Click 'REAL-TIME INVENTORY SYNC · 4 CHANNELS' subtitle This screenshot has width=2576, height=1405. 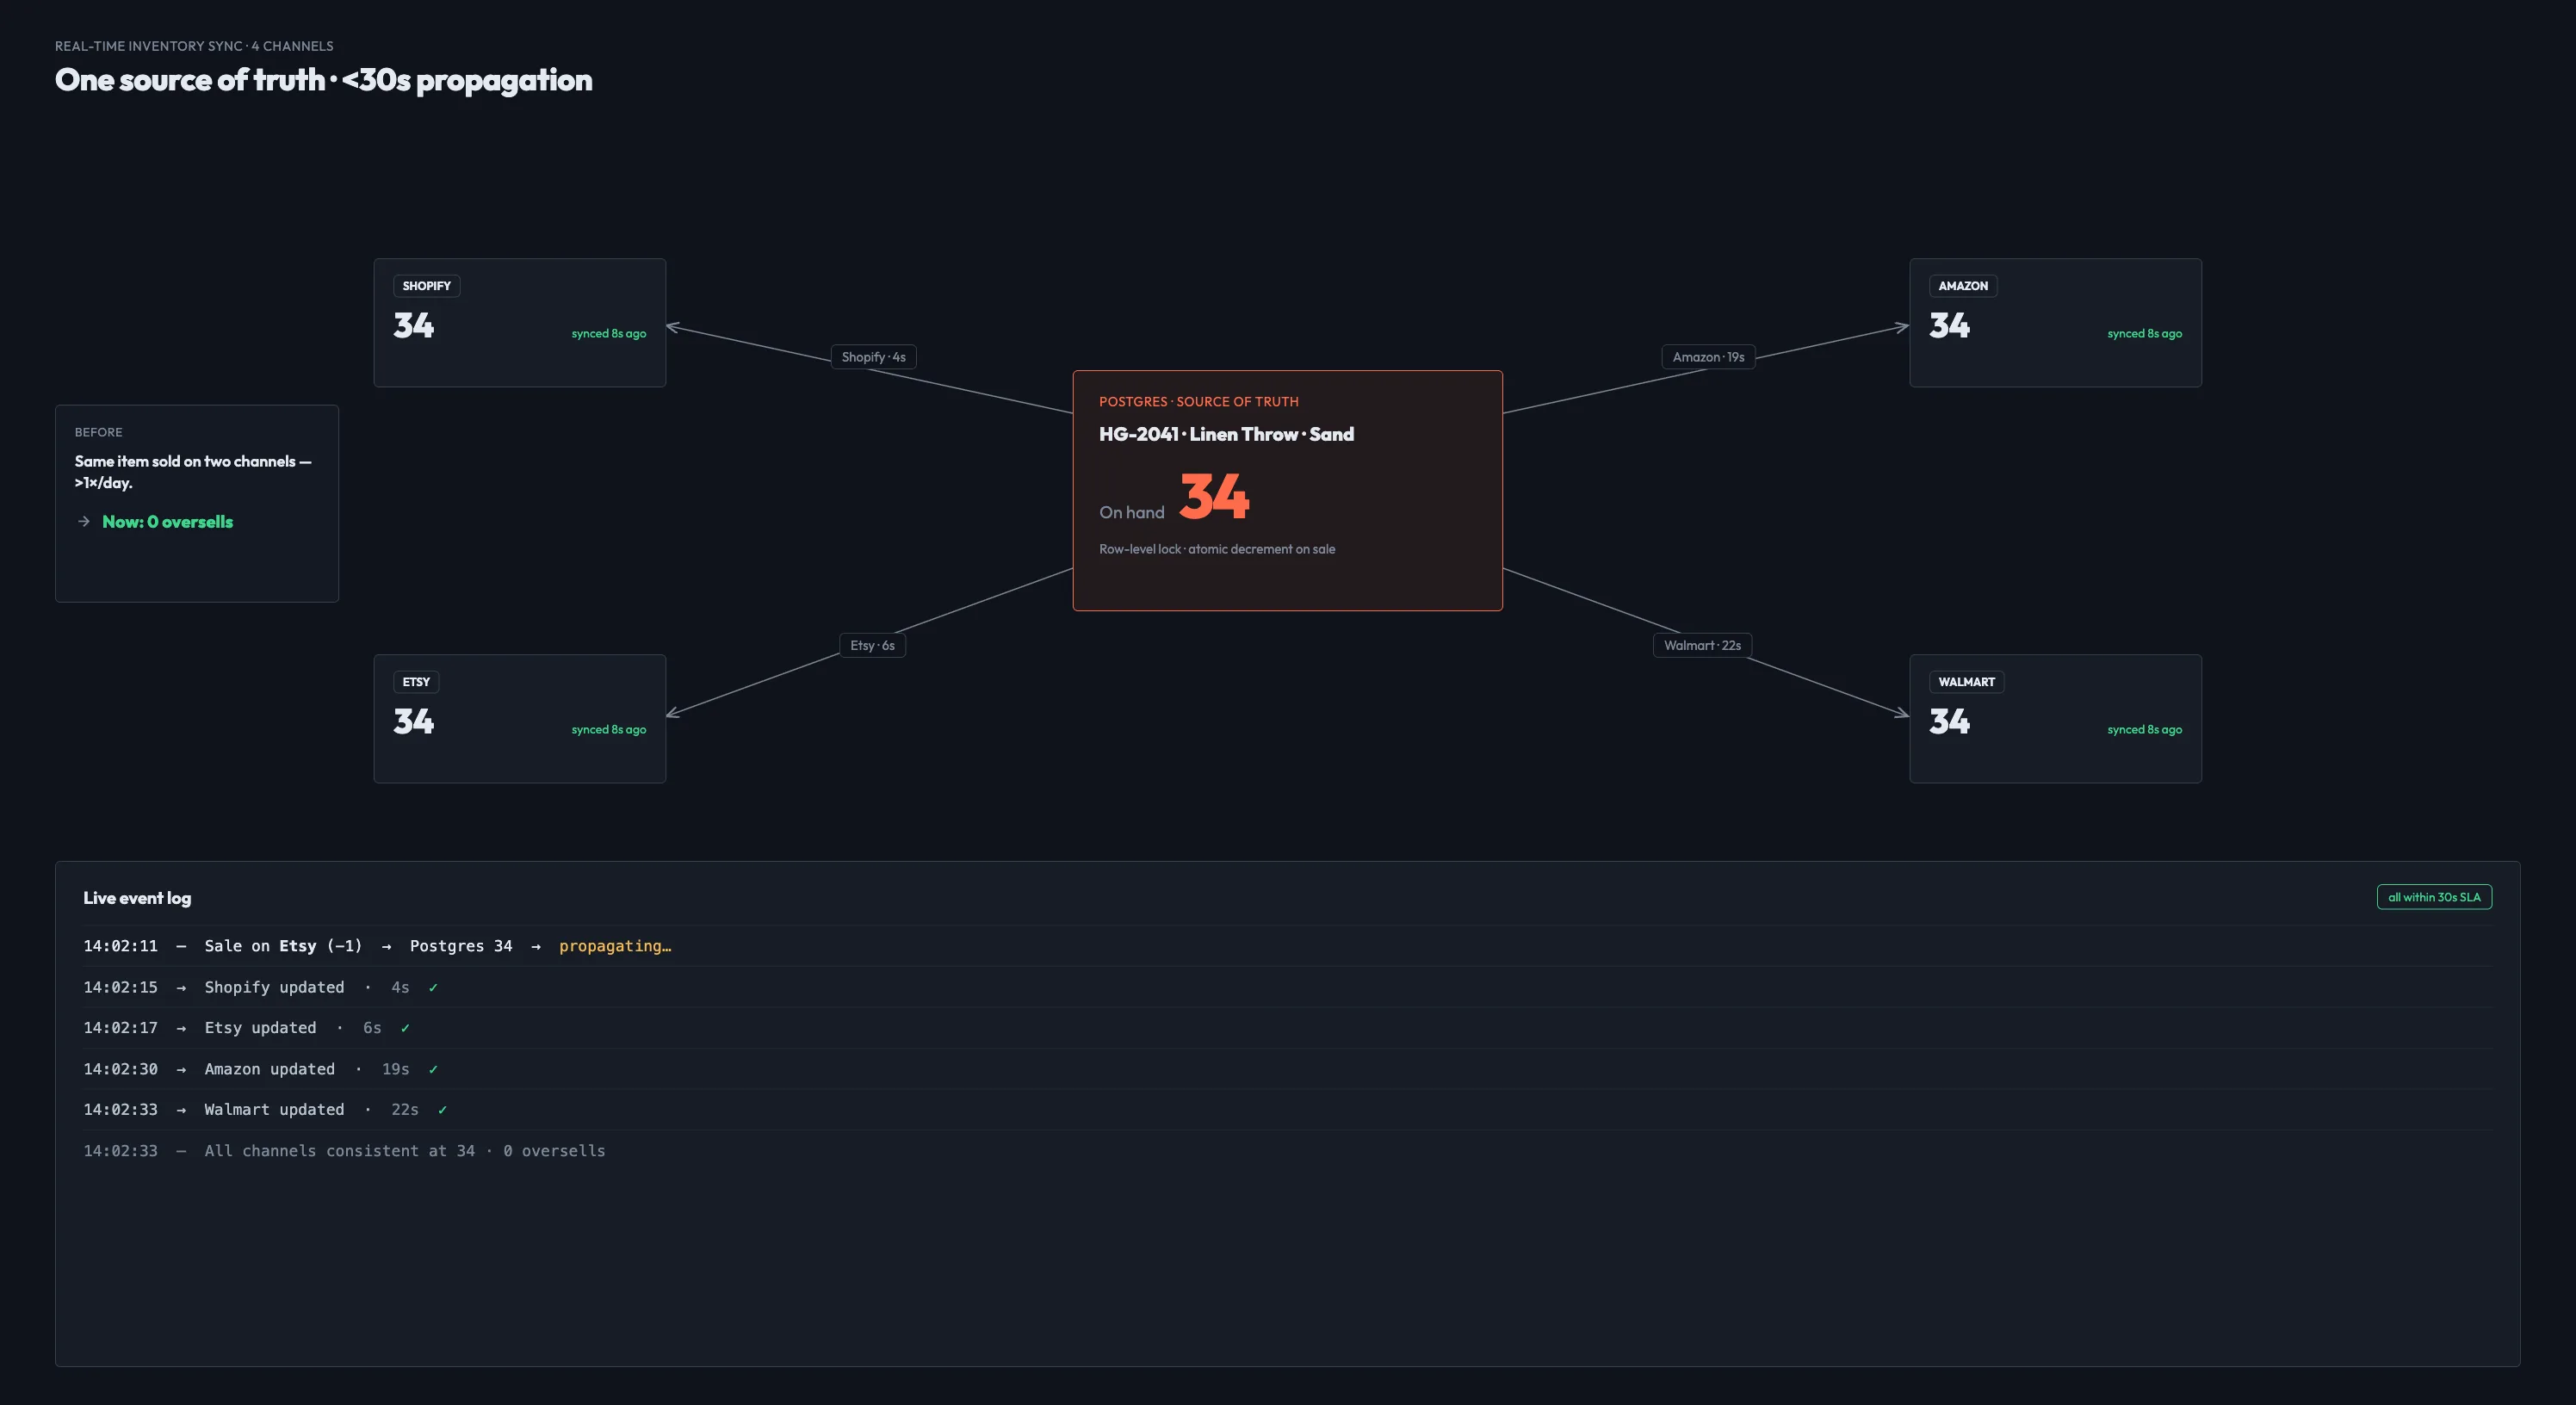click(194, 46)
